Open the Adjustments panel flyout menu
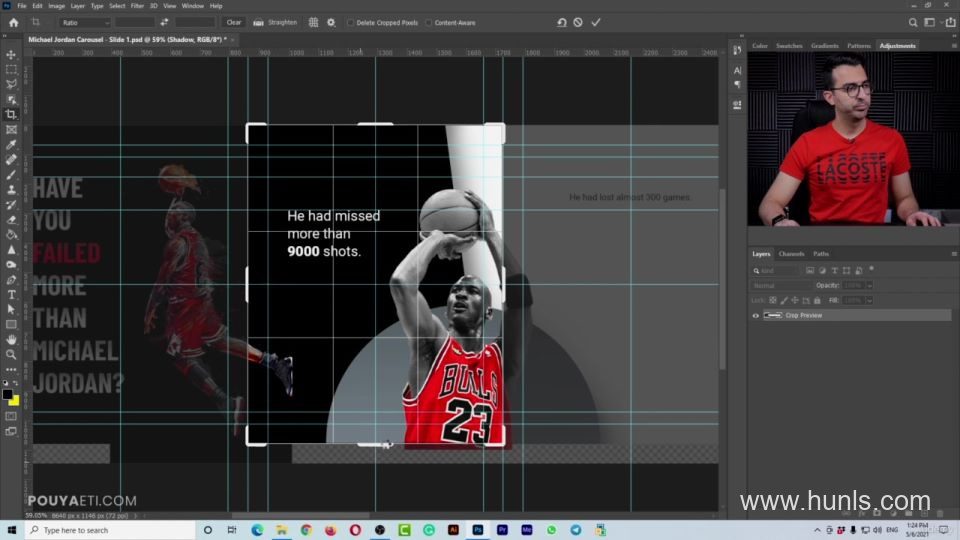 [x=954, y=46]
